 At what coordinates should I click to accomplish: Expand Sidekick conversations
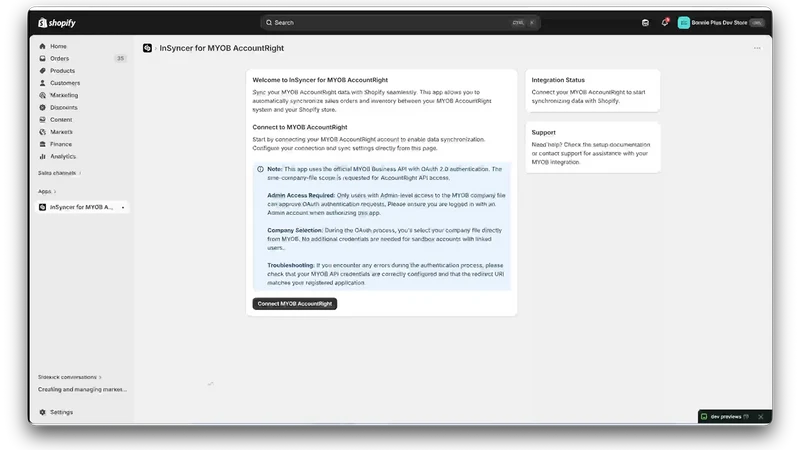(x=69, y=377)
